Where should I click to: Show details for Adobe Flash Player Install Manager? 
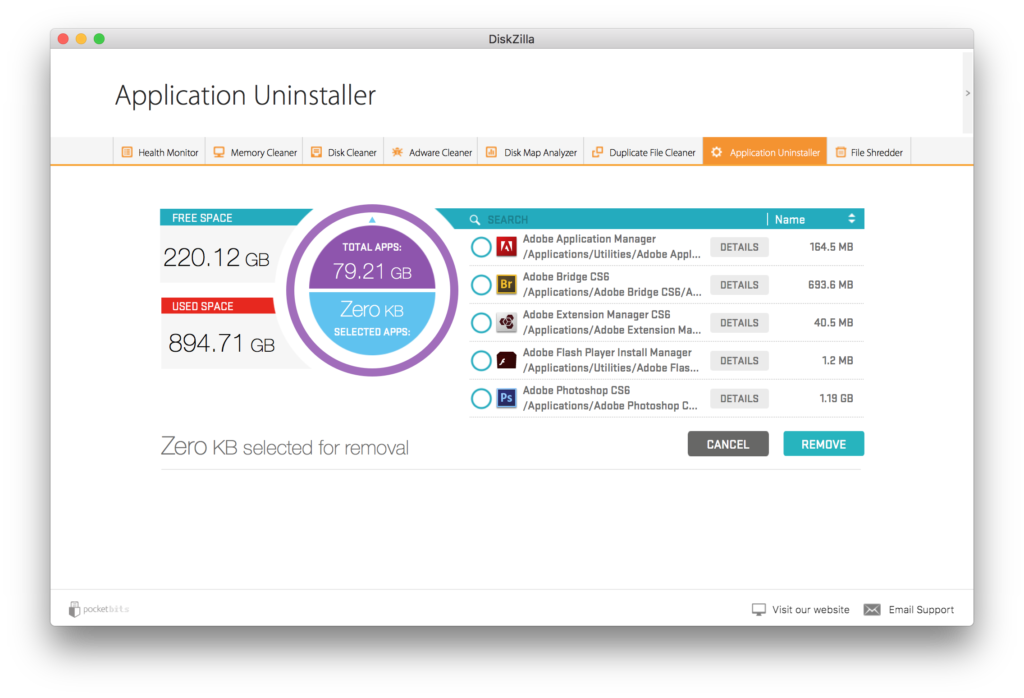click(x=739, y=360)
